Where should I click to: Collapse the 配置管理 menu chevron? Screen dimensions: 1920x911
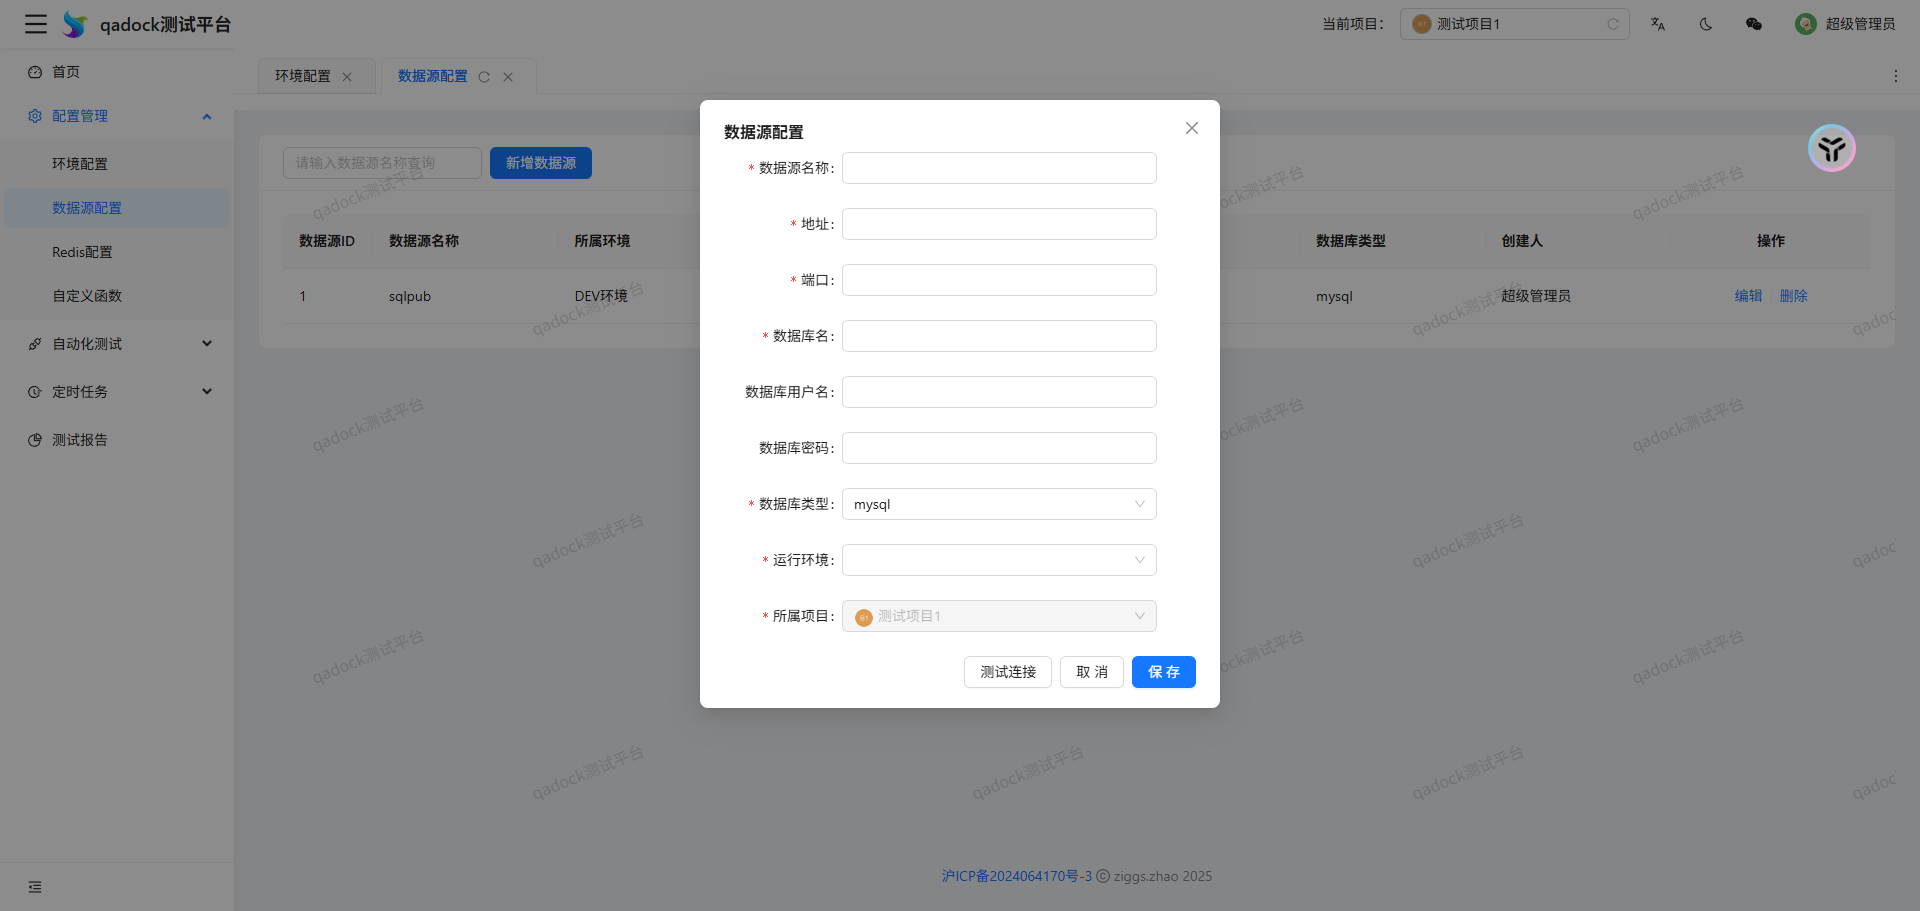click(x=207, y=116)
